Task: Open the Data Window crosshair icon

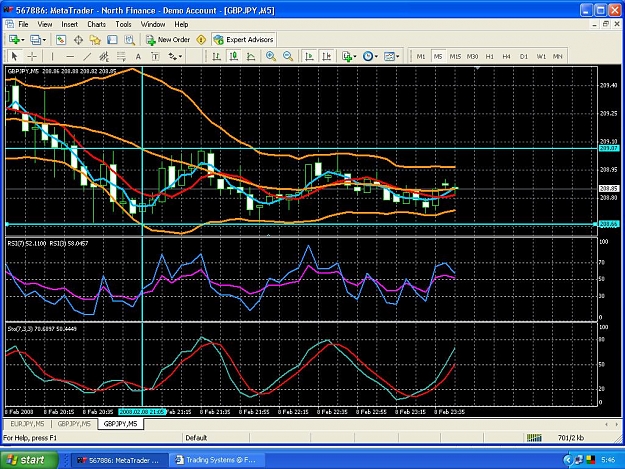Action: click(x=78, y=40)
